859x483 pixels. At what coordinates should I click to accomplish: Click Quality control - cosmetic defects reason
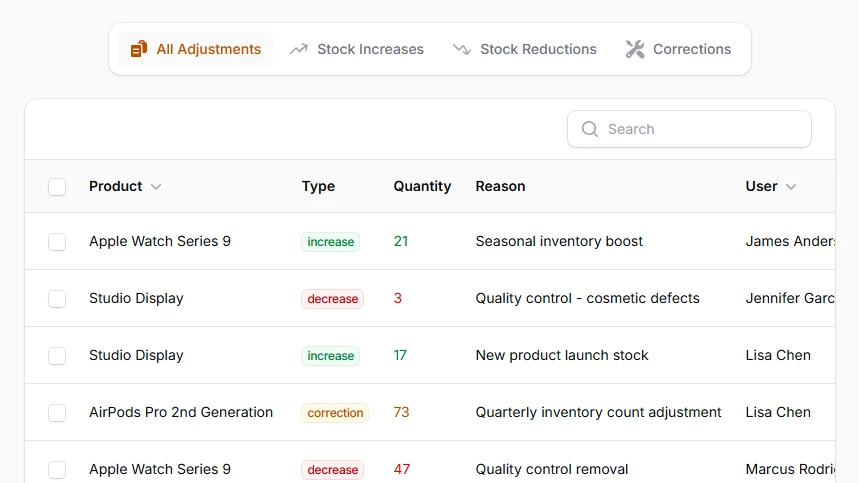(587, 298)
